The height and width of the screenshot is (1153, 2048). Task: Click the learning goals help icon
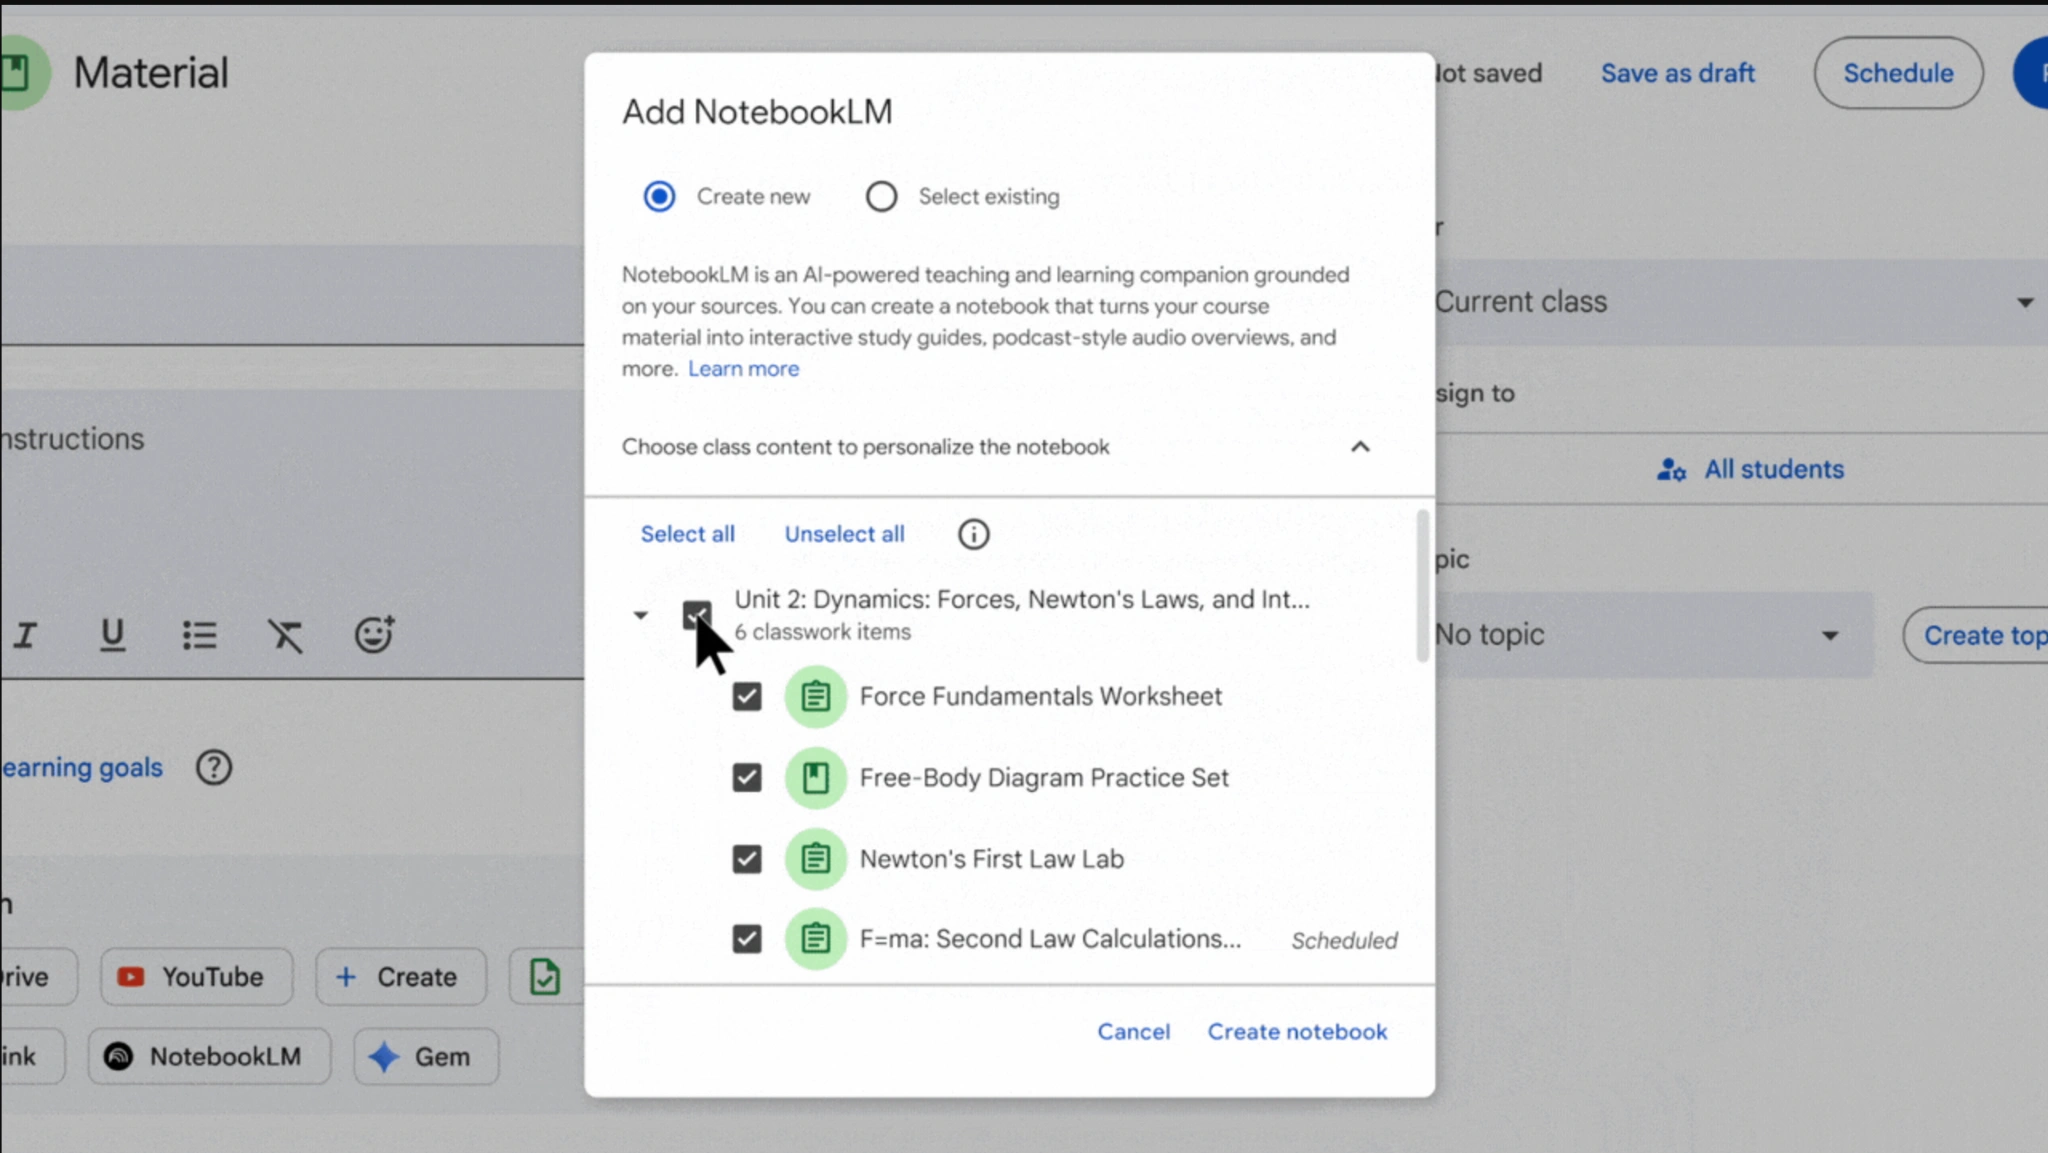pyautogui.click(x=213, y=768)
